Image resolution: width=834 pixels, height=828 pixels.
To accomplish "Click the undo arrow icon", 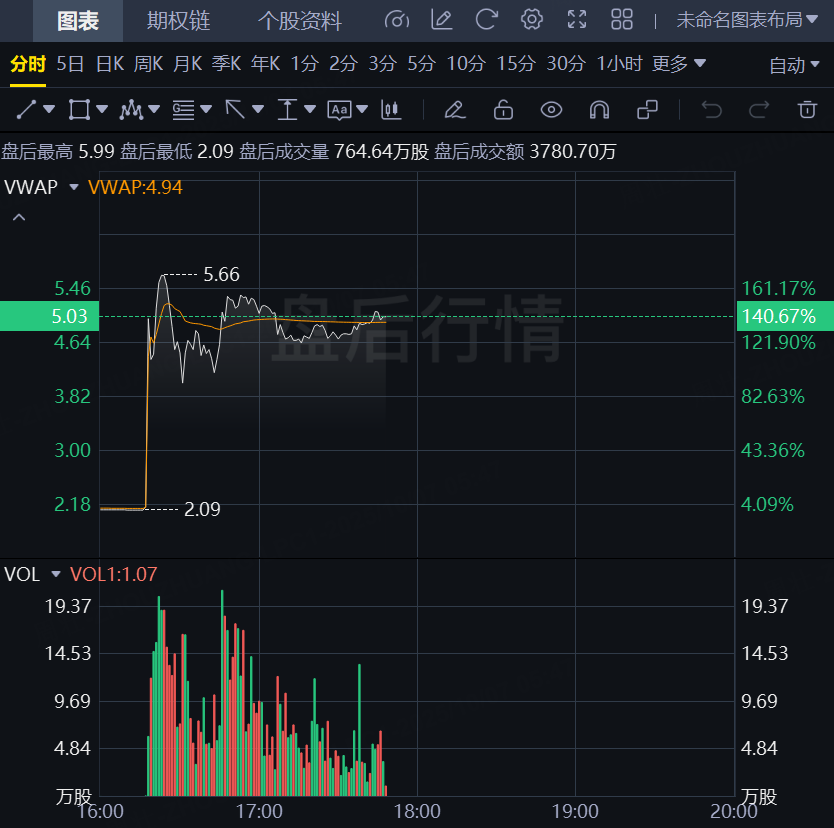I will click(x=711, y=109).
